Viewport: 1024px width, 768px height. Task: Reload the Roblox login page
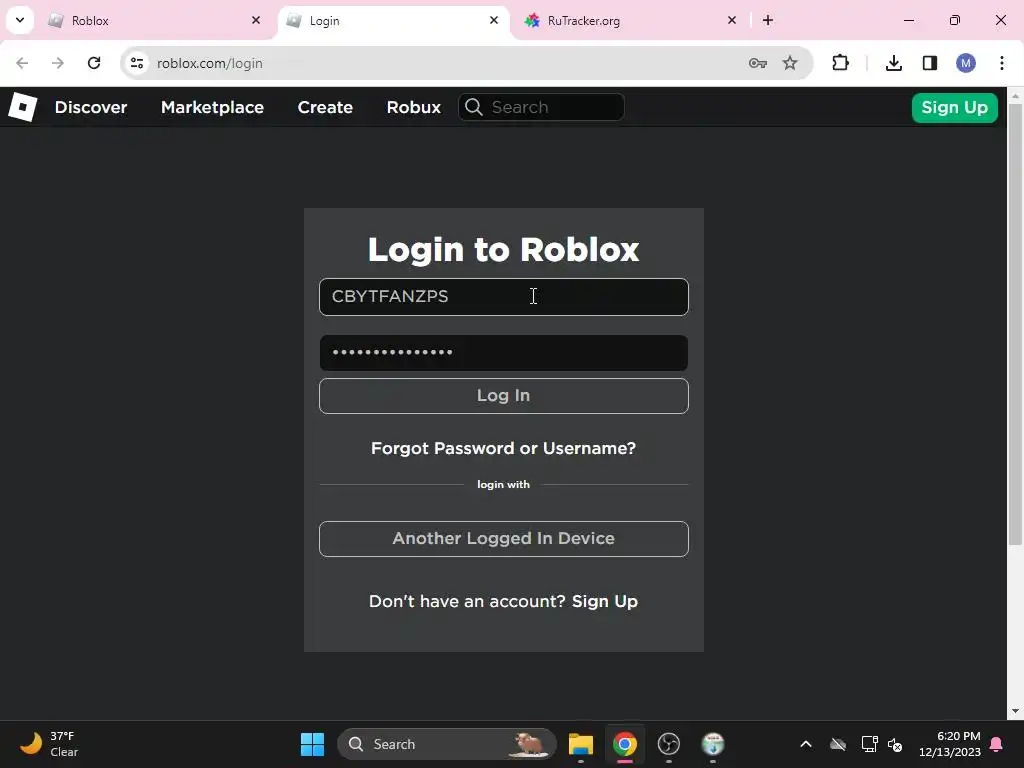pos(94,63)
